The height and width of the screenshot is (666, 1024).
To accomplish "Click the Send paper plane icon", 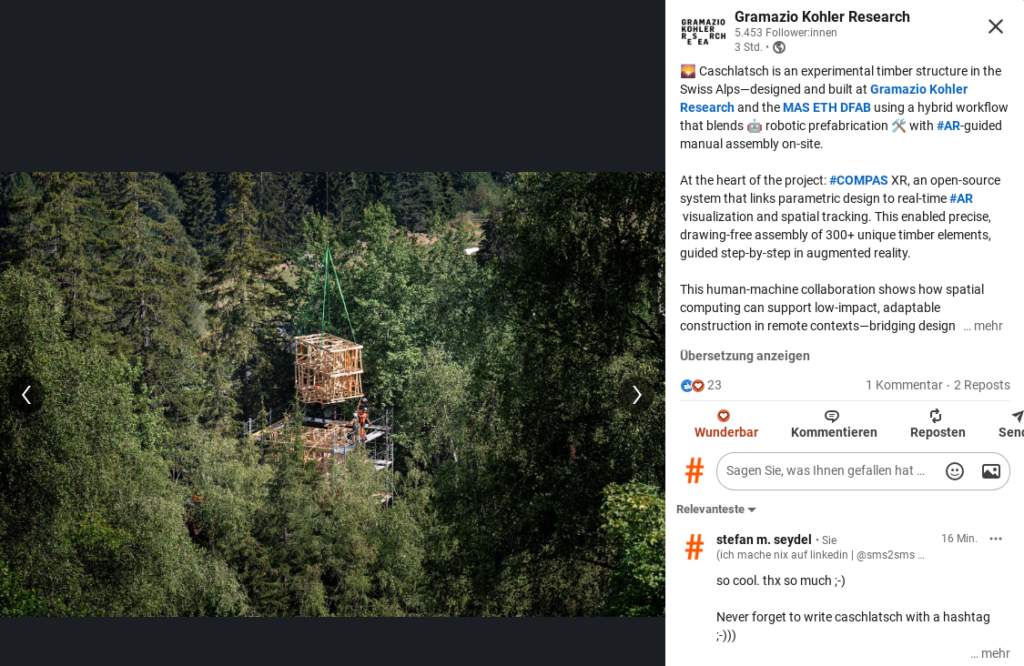I will click(1016, 417).
